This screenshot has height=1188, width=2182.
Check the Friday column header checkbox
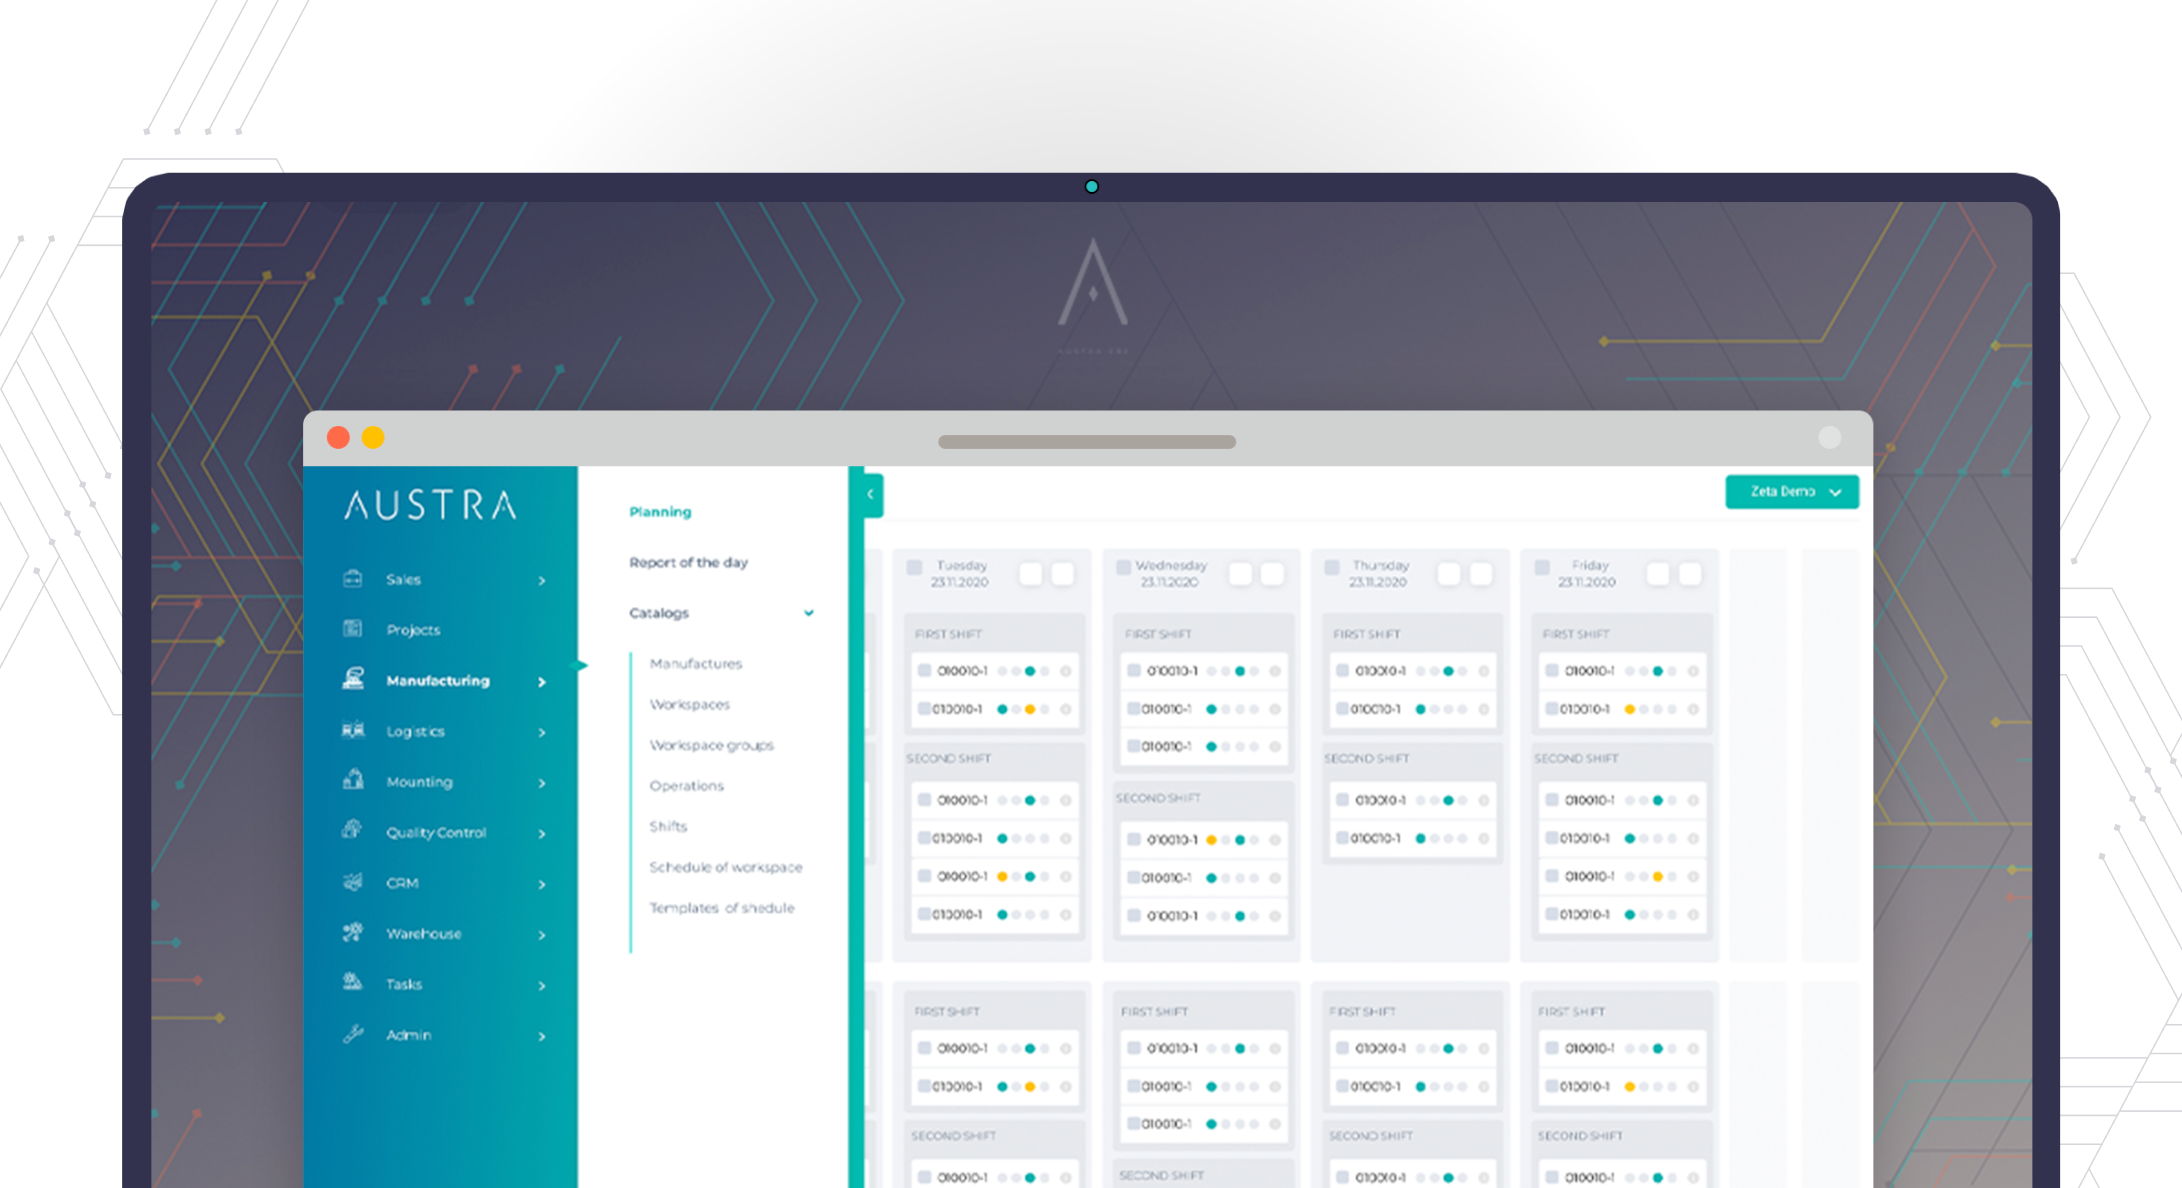point(1542,568)
